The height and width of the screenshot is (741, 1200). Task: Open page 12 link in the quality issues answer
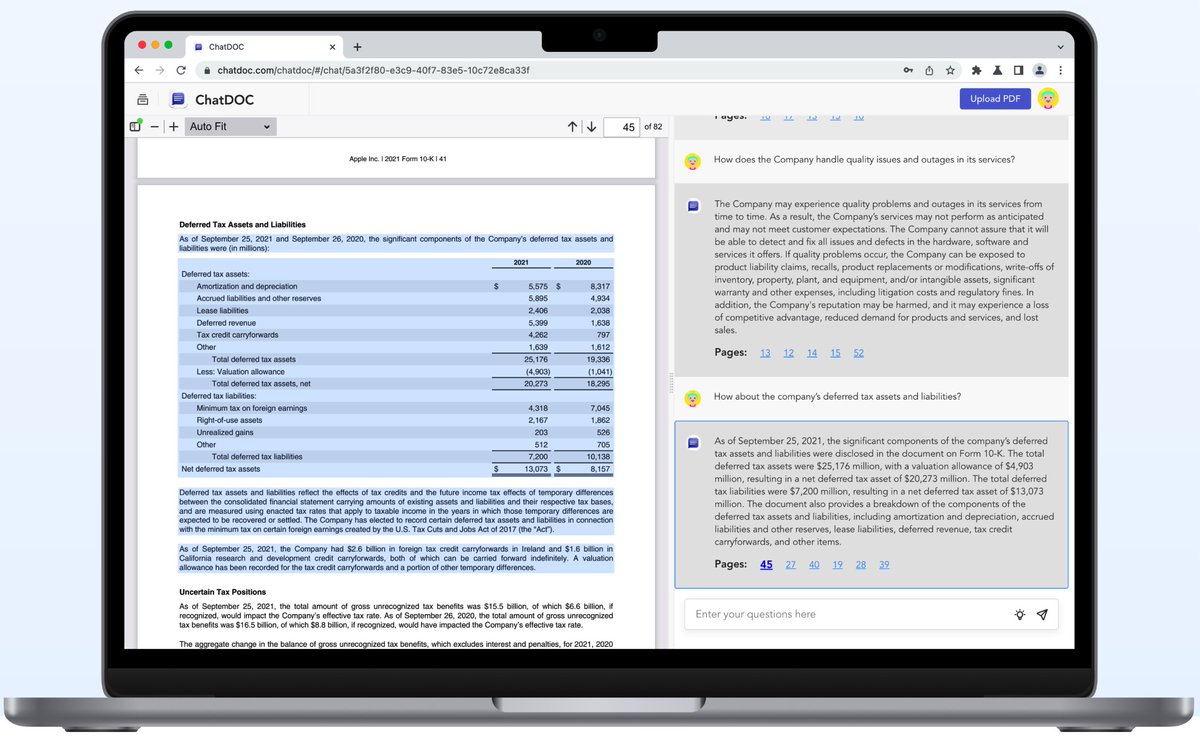coord(789,353)
